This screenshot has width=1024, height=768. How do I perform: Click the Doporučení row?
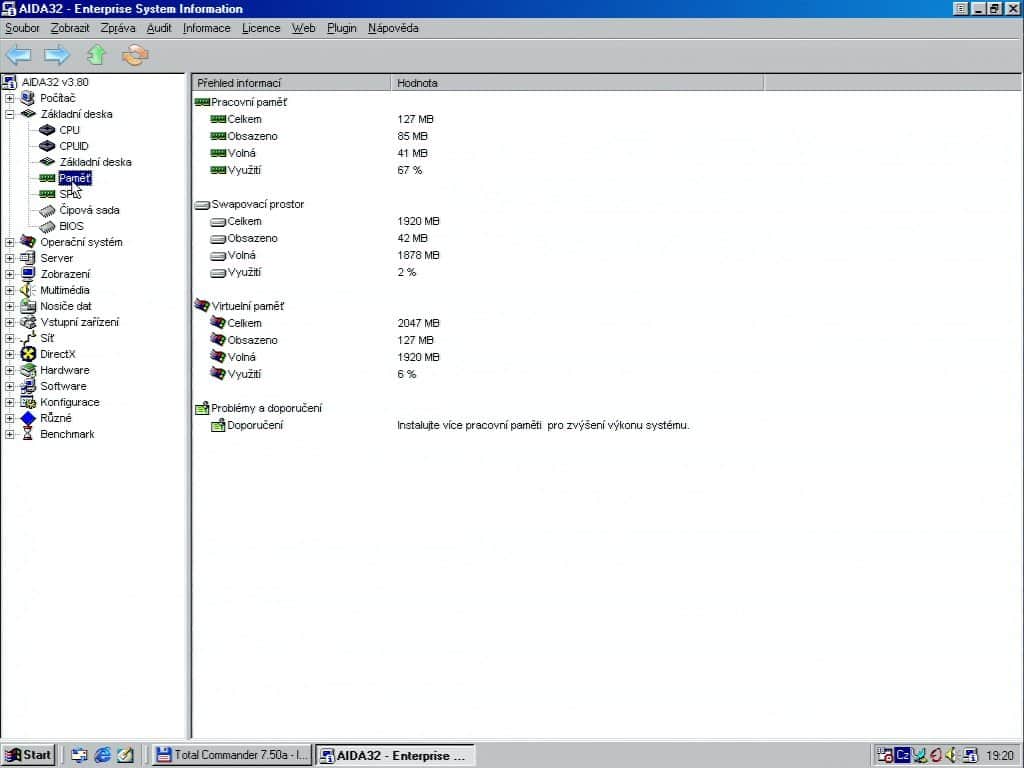255,425
